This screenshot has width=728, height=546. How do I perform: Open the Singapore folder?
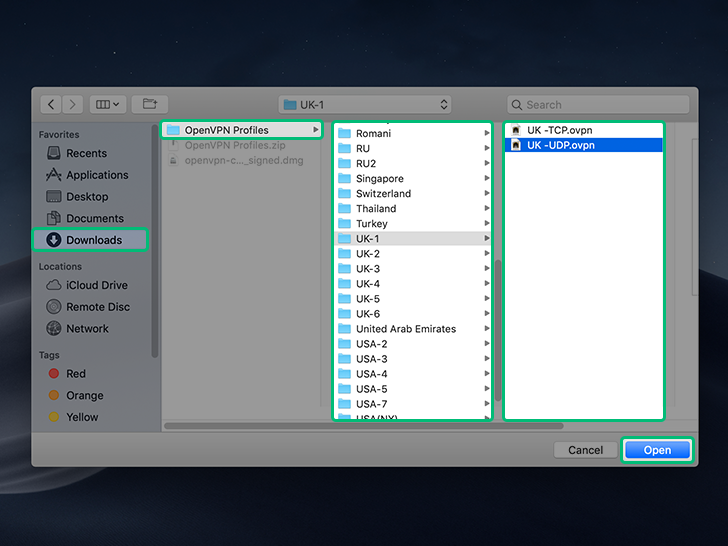[x=412, y=178]
